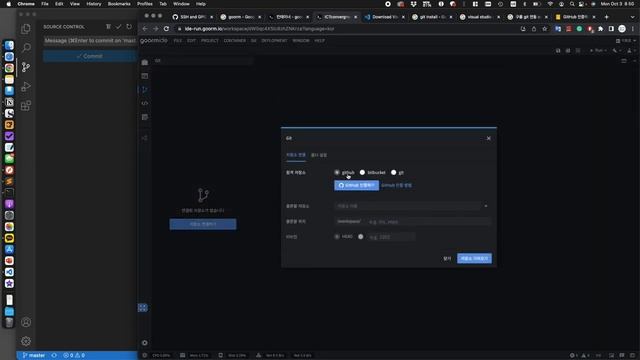
Task: Open goormide DEPLOYMENT menu
Action: coord(274,41)
